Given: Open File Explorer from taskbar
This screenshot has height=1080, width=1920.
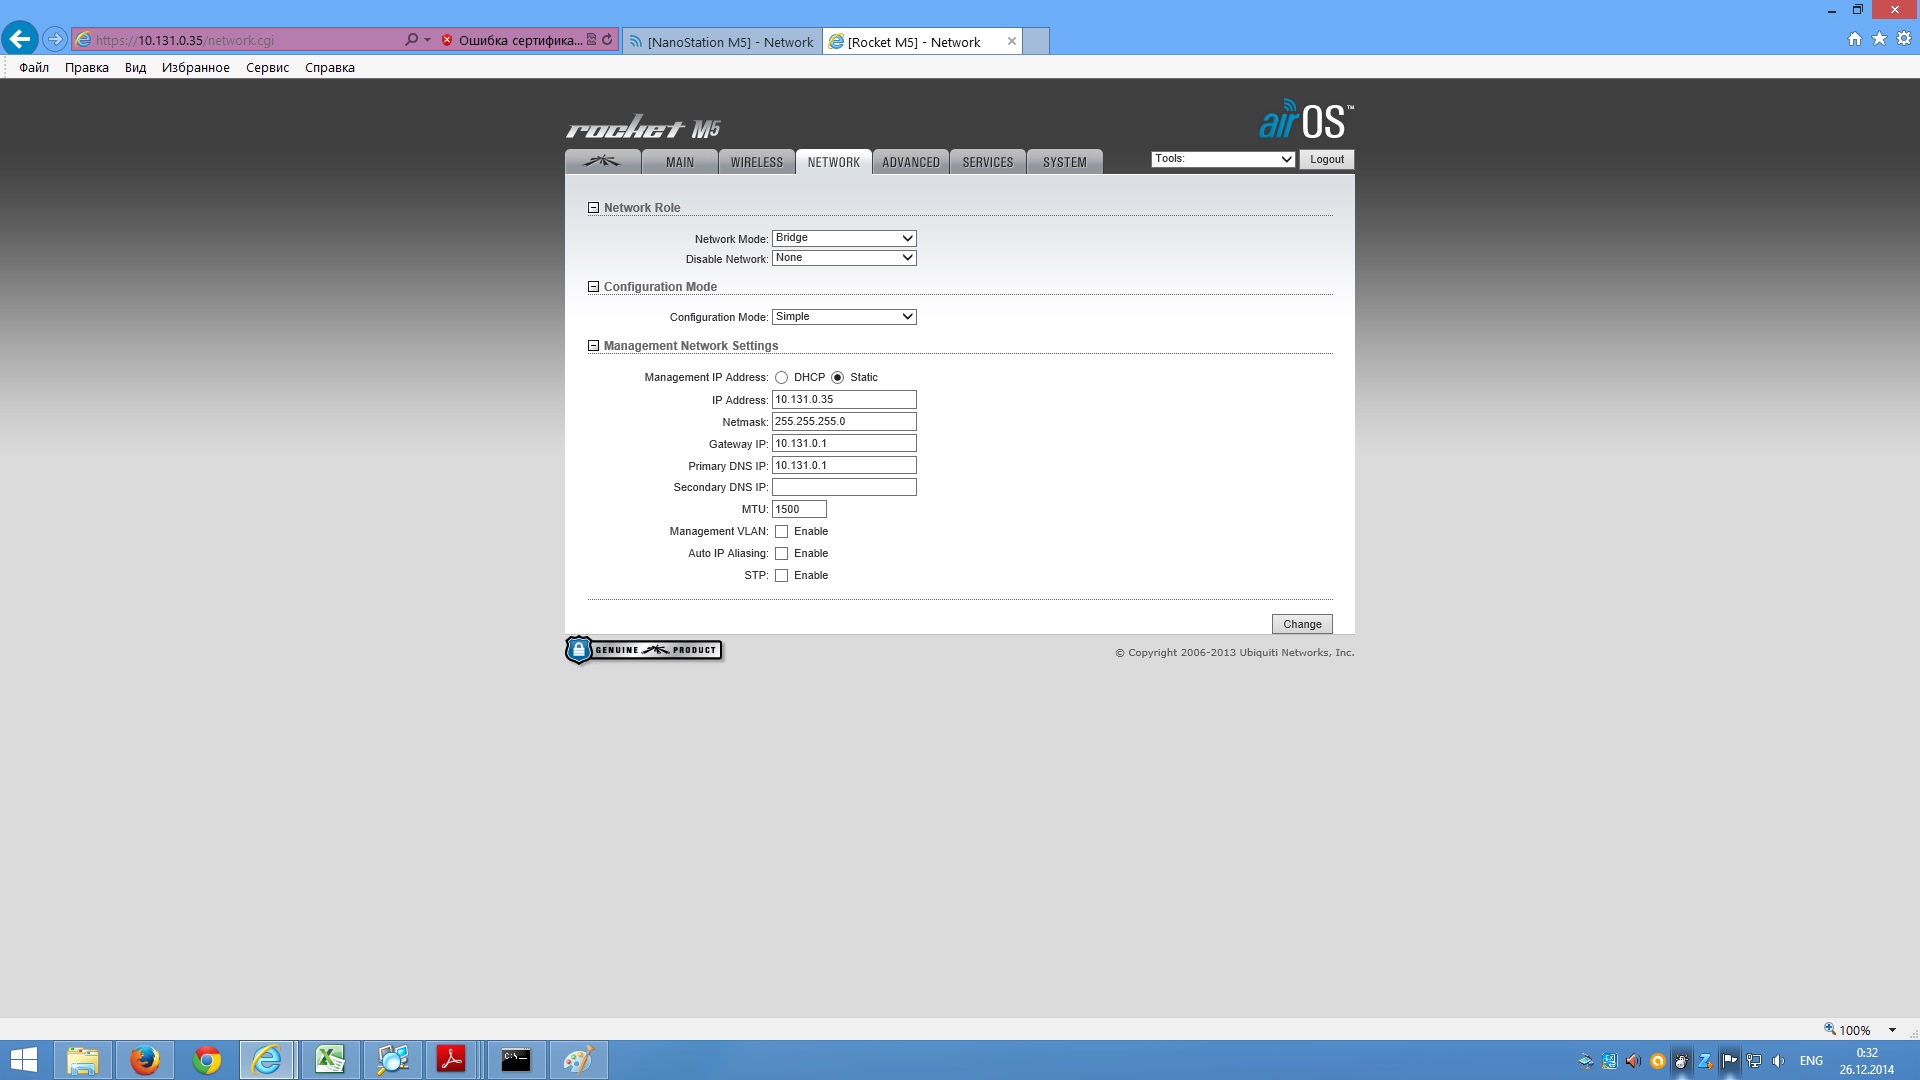Looking at the screenshot, I should point(82,1060).
